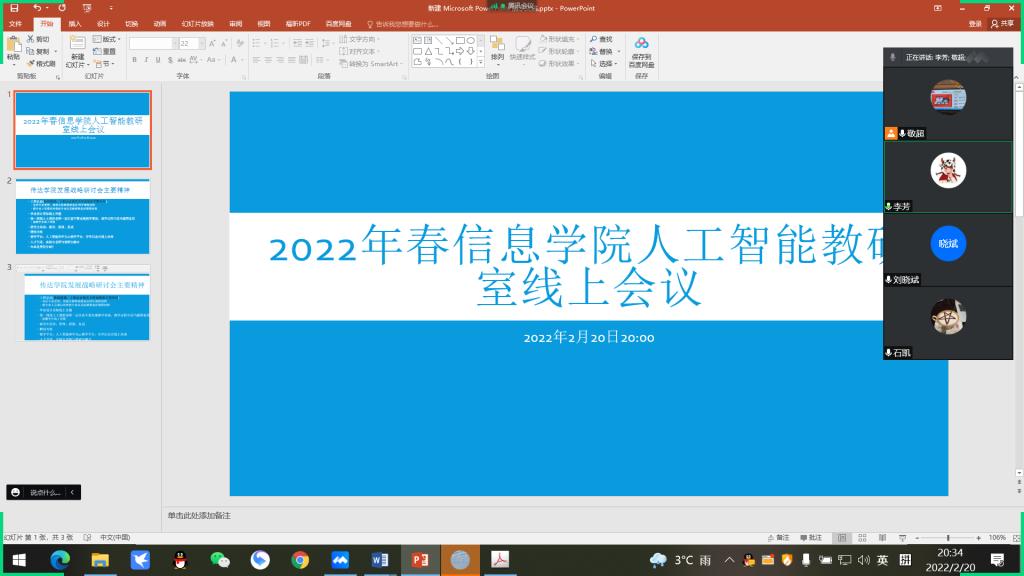The height and width of the screenshot is (576, 1024).
Task: Click the zoom slider in status bar
Action: (947, 538)
